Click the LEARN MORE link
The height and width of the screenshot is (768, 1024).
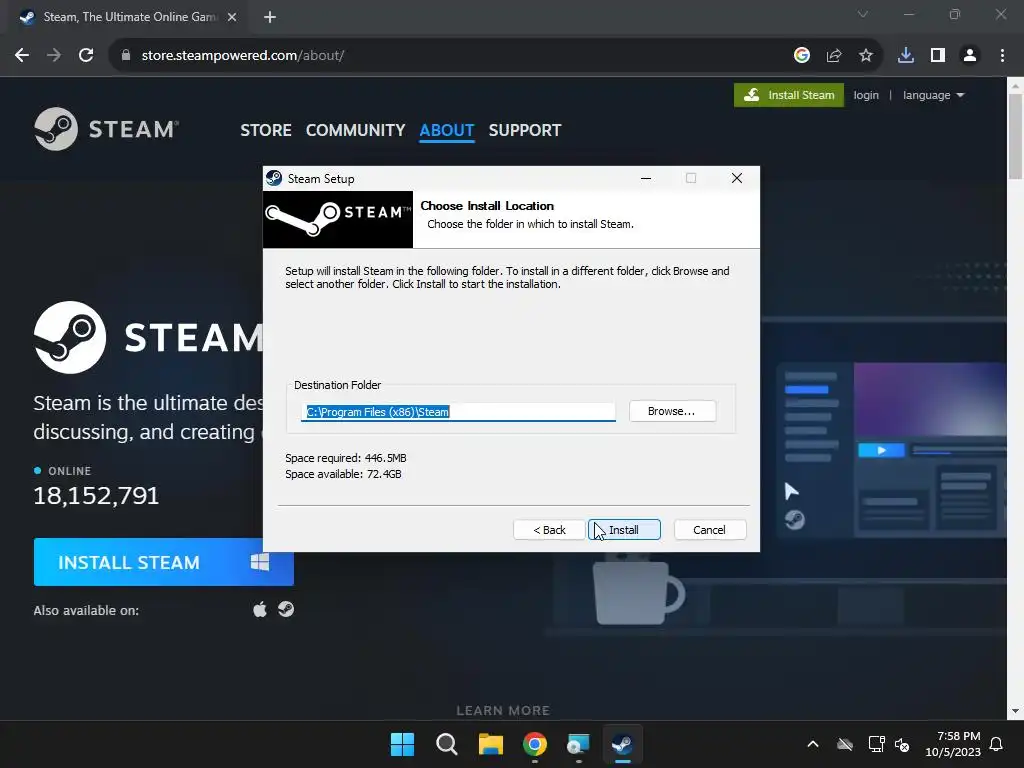(x=503, y=711)
